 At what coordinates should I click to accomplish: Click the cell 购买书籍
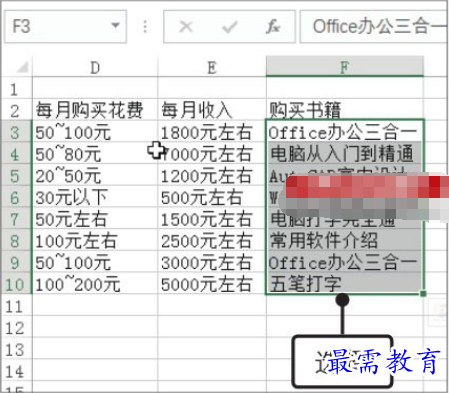click(345, 110)
